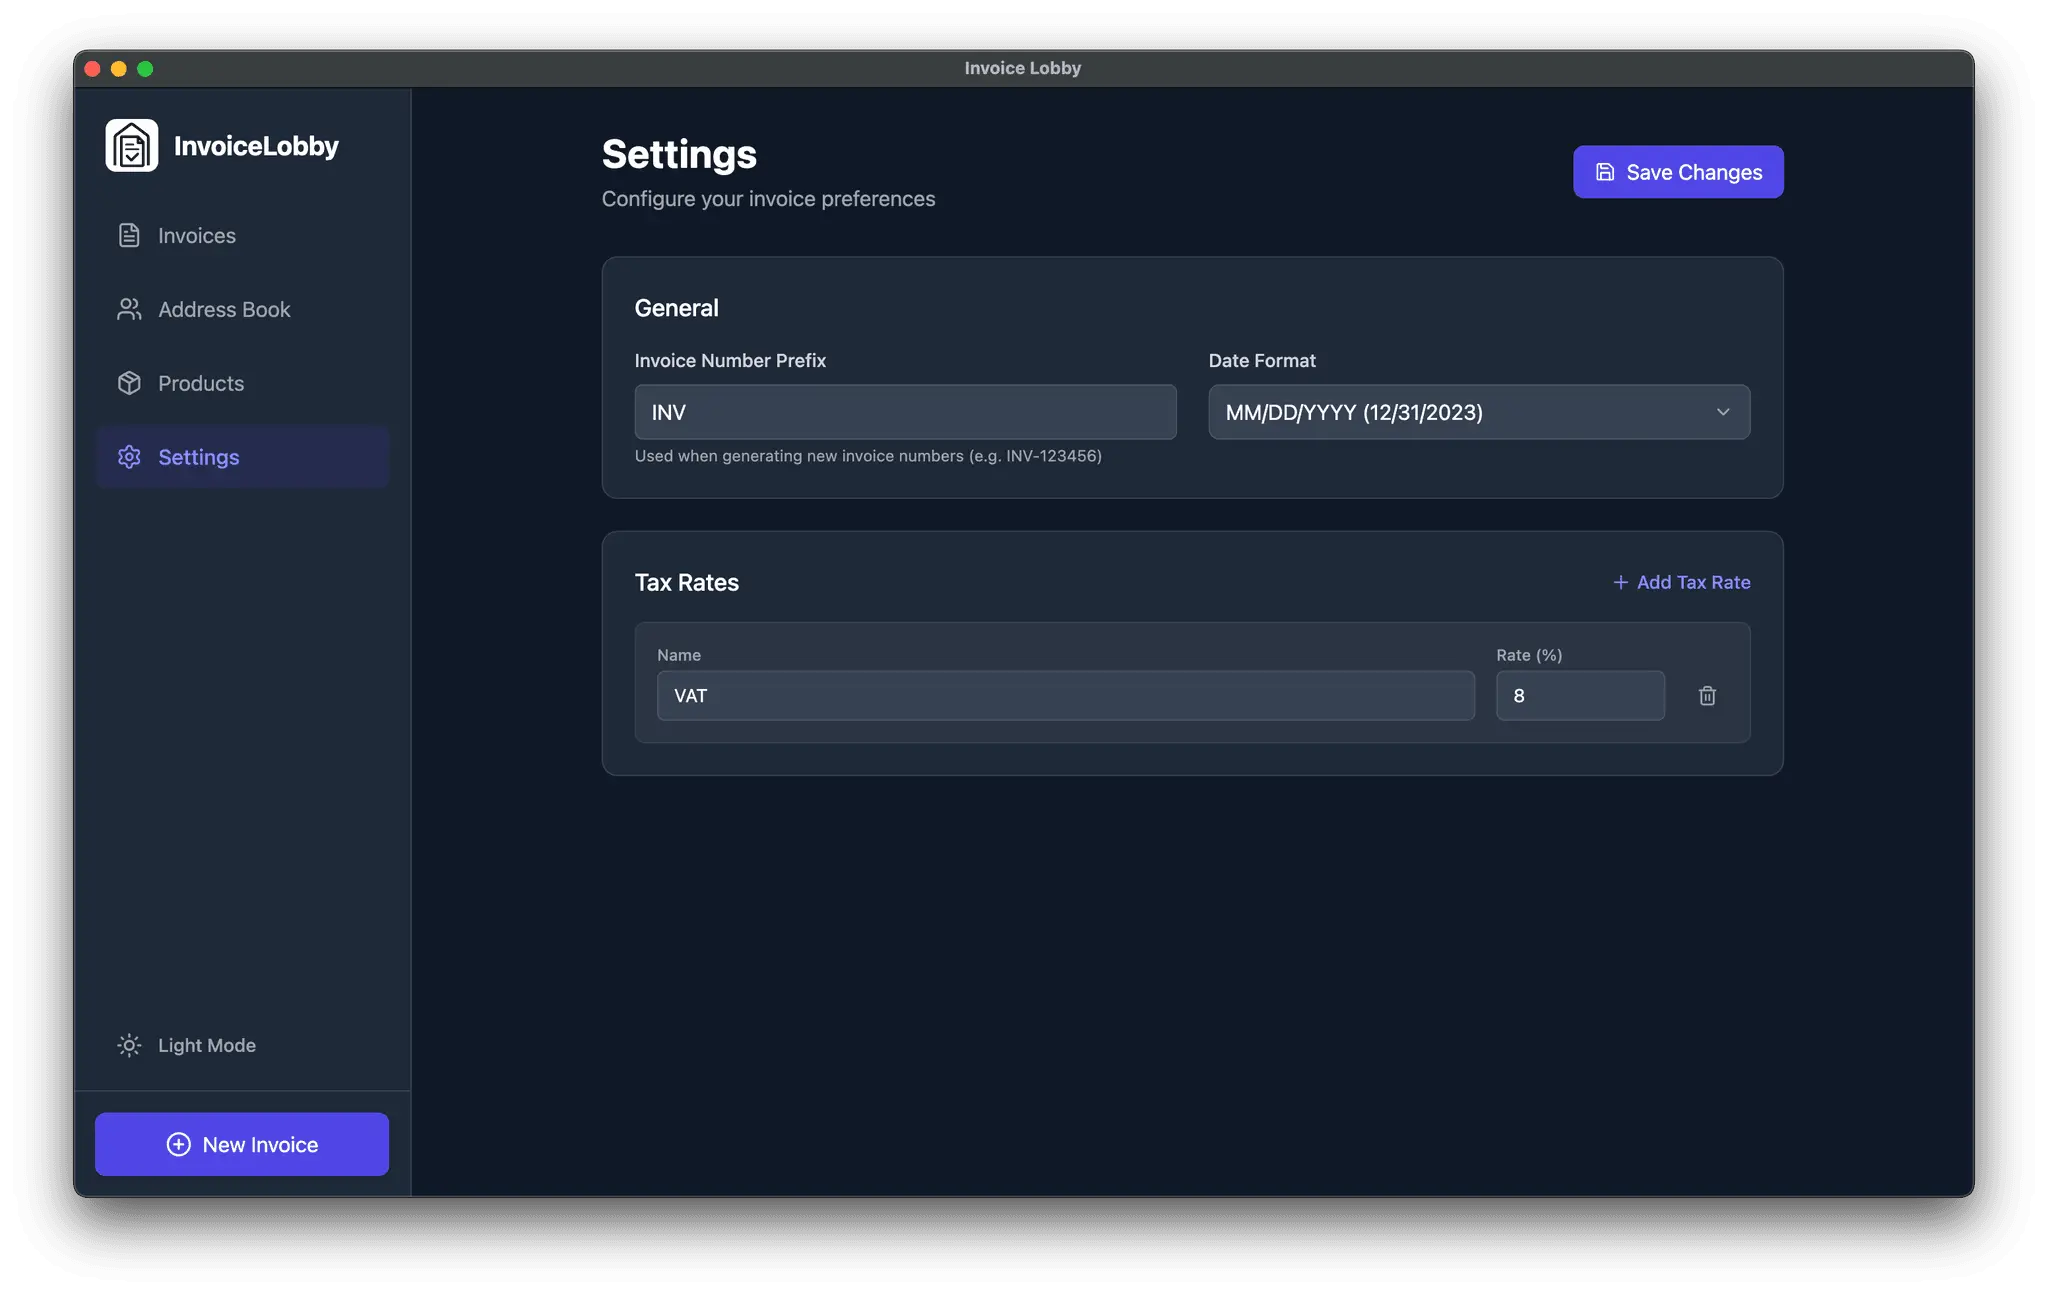The image size is (2048, 1295).
Task: Open the Products page label
Action: pos(201,383)
